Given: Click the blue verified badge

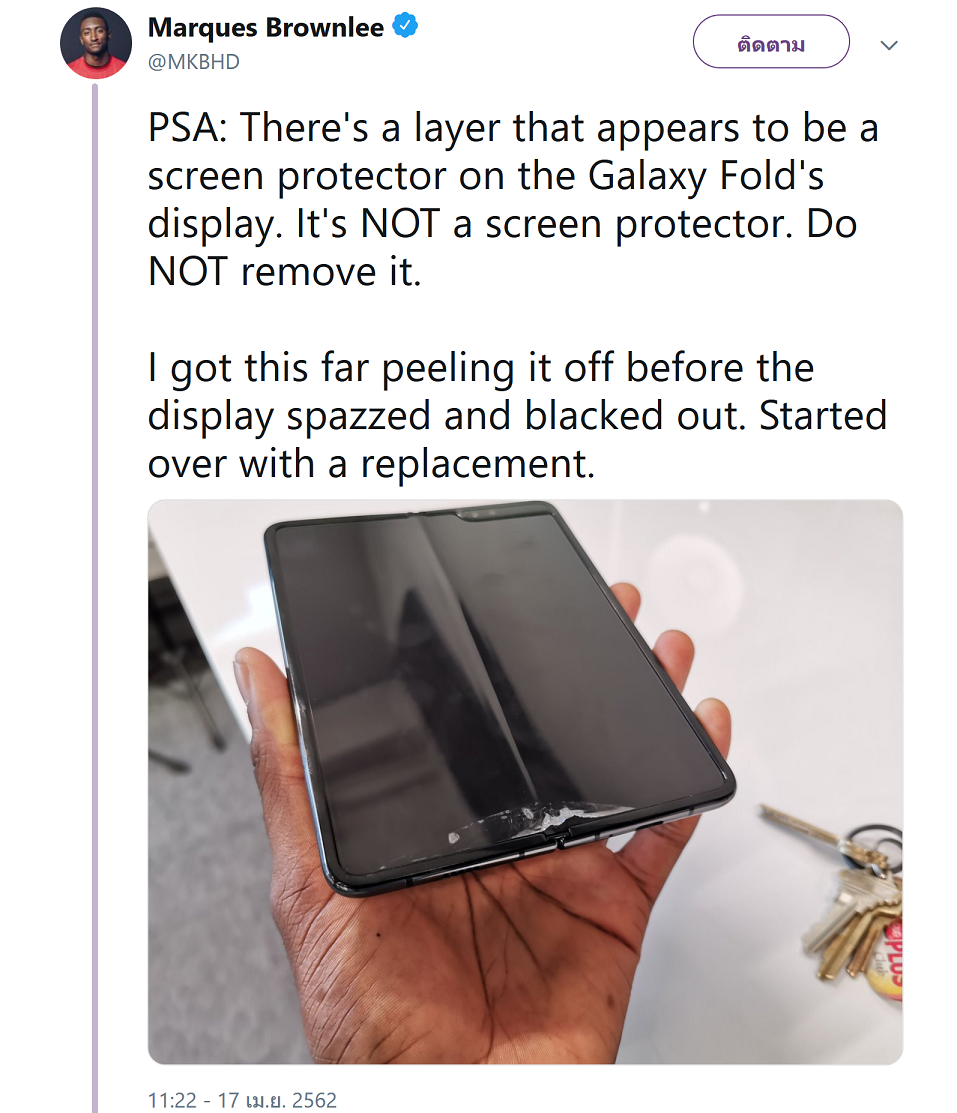Looking at the screenshot, I should point(405,26).
